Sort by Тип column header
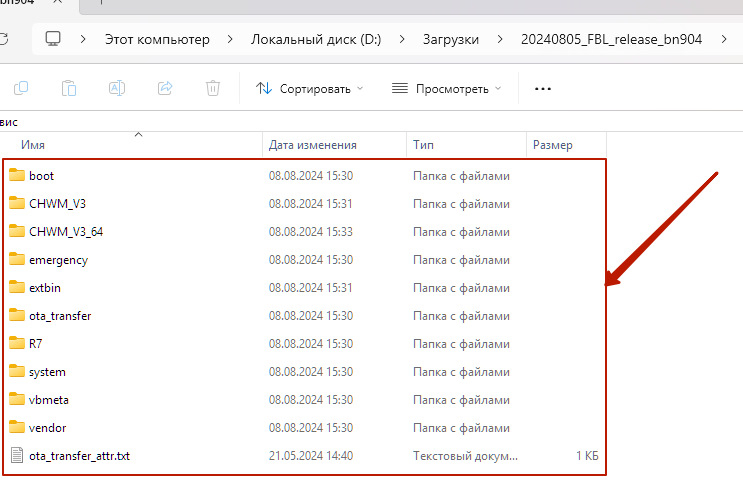Viewport: 743px width, 493px height. click(x=423, y=145)
